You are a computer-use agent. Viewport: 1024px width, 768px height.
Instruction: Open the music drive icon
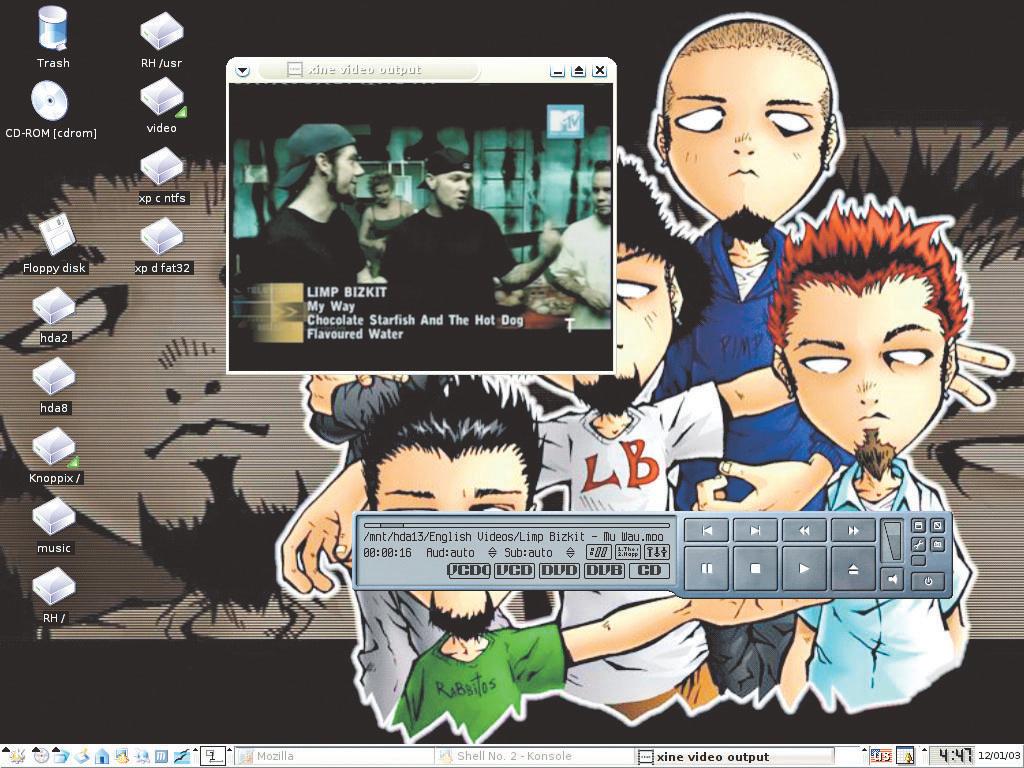click(54, 526)
